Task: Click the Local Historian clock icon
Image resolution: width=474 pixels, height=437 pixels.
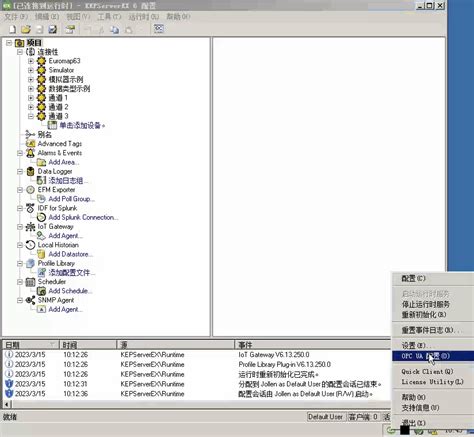Action: coord(30,245)
